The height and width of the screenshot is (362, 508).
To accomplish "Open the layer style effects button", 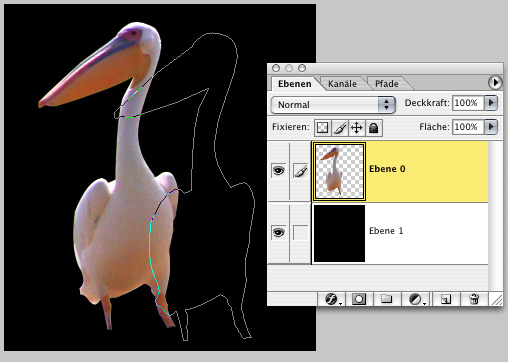I will pyautogui.click(x=332, y=299).
